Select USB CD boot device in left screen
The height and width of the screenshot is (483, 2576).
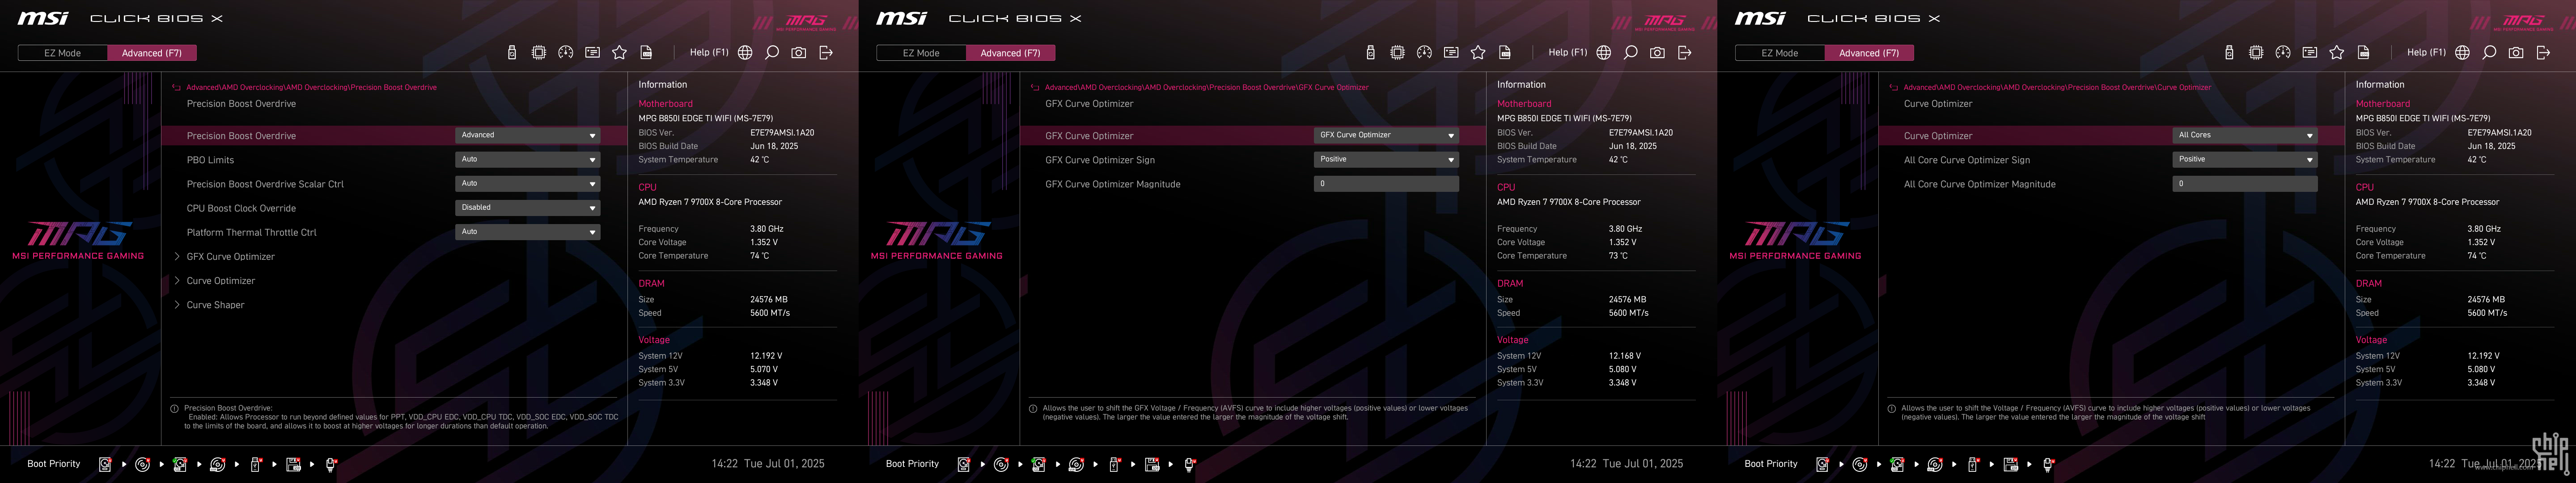click(217, 464)
